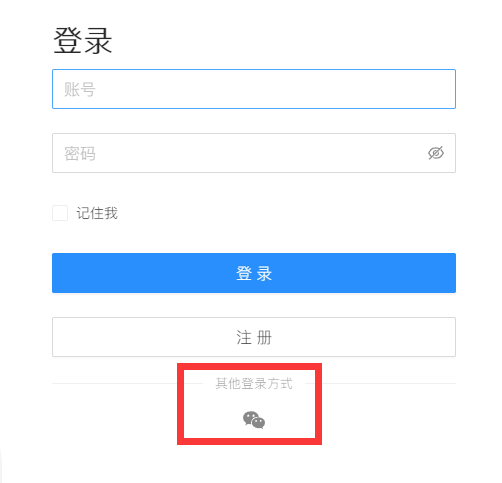Viewport: 502px width, 483px height.
Task: Show password using the crossed-eye icon
Action: pos(436,153)
